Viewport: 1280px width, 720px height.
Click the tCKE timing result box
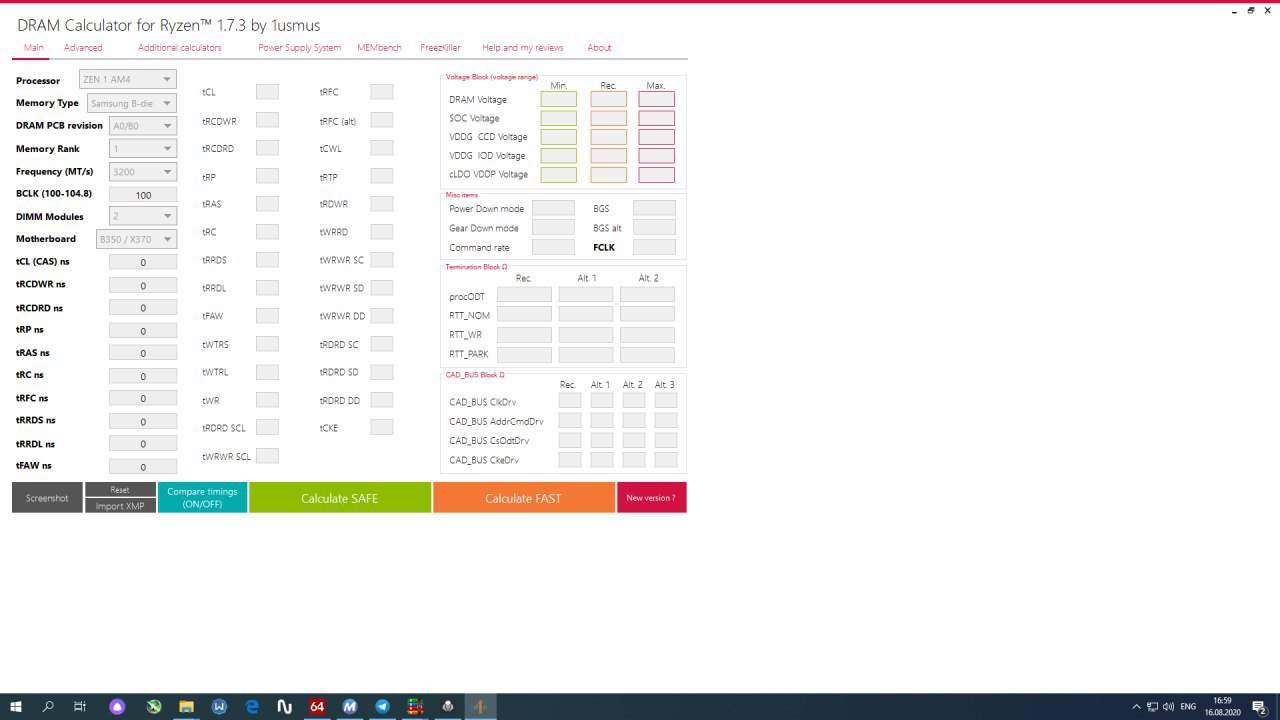pos(381,427)
